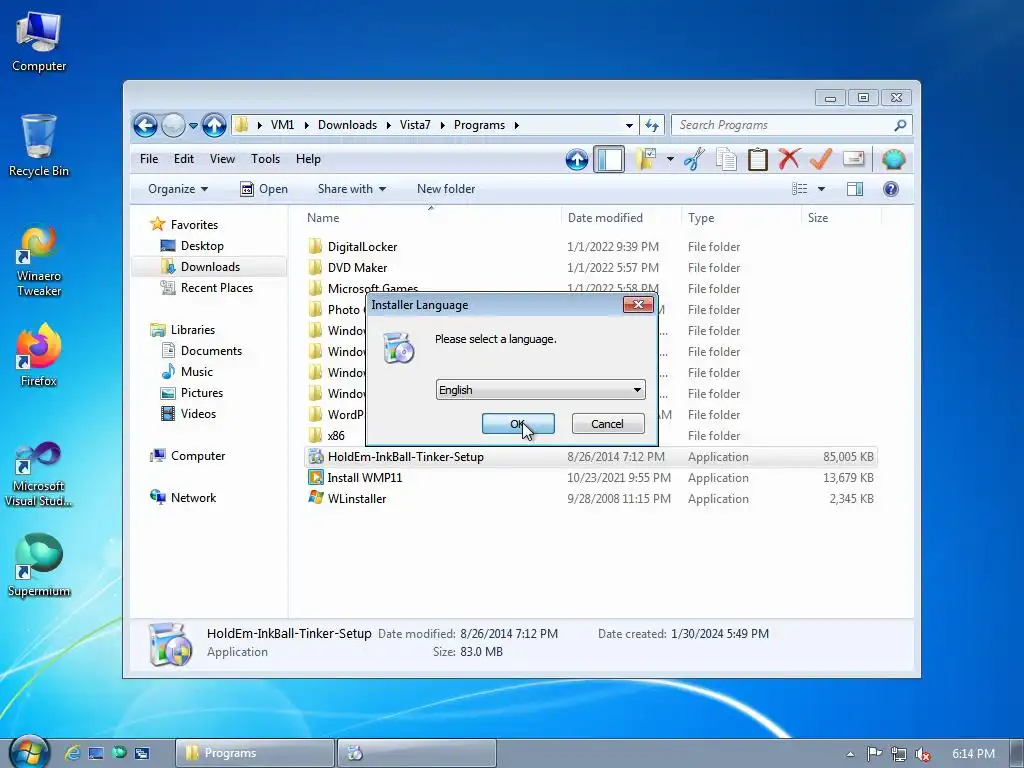The width and height of the screenshot is (1024, 768).
Task: Click the folder options icon with checkmark
Action: (646, 159)
